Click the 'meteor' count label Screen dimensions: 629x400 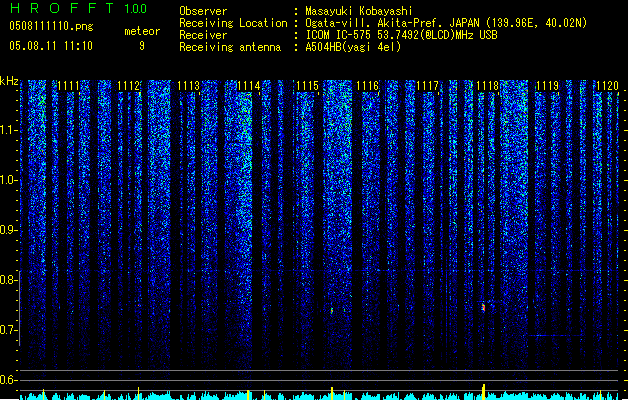[142, 31]
